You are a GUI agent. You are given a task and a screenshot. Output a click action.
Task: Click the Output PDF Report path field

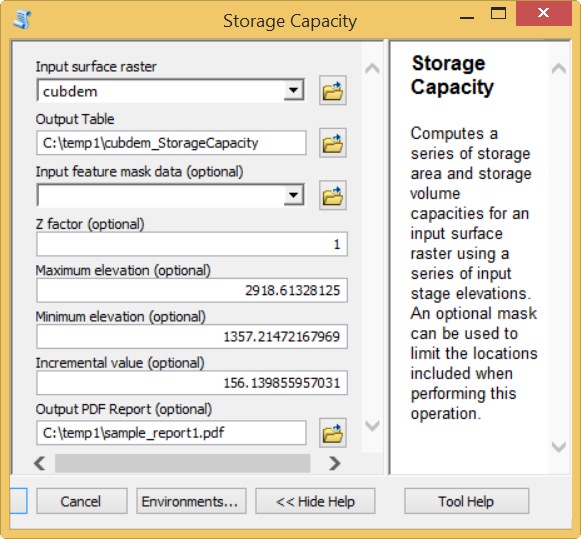coord(171,433)
